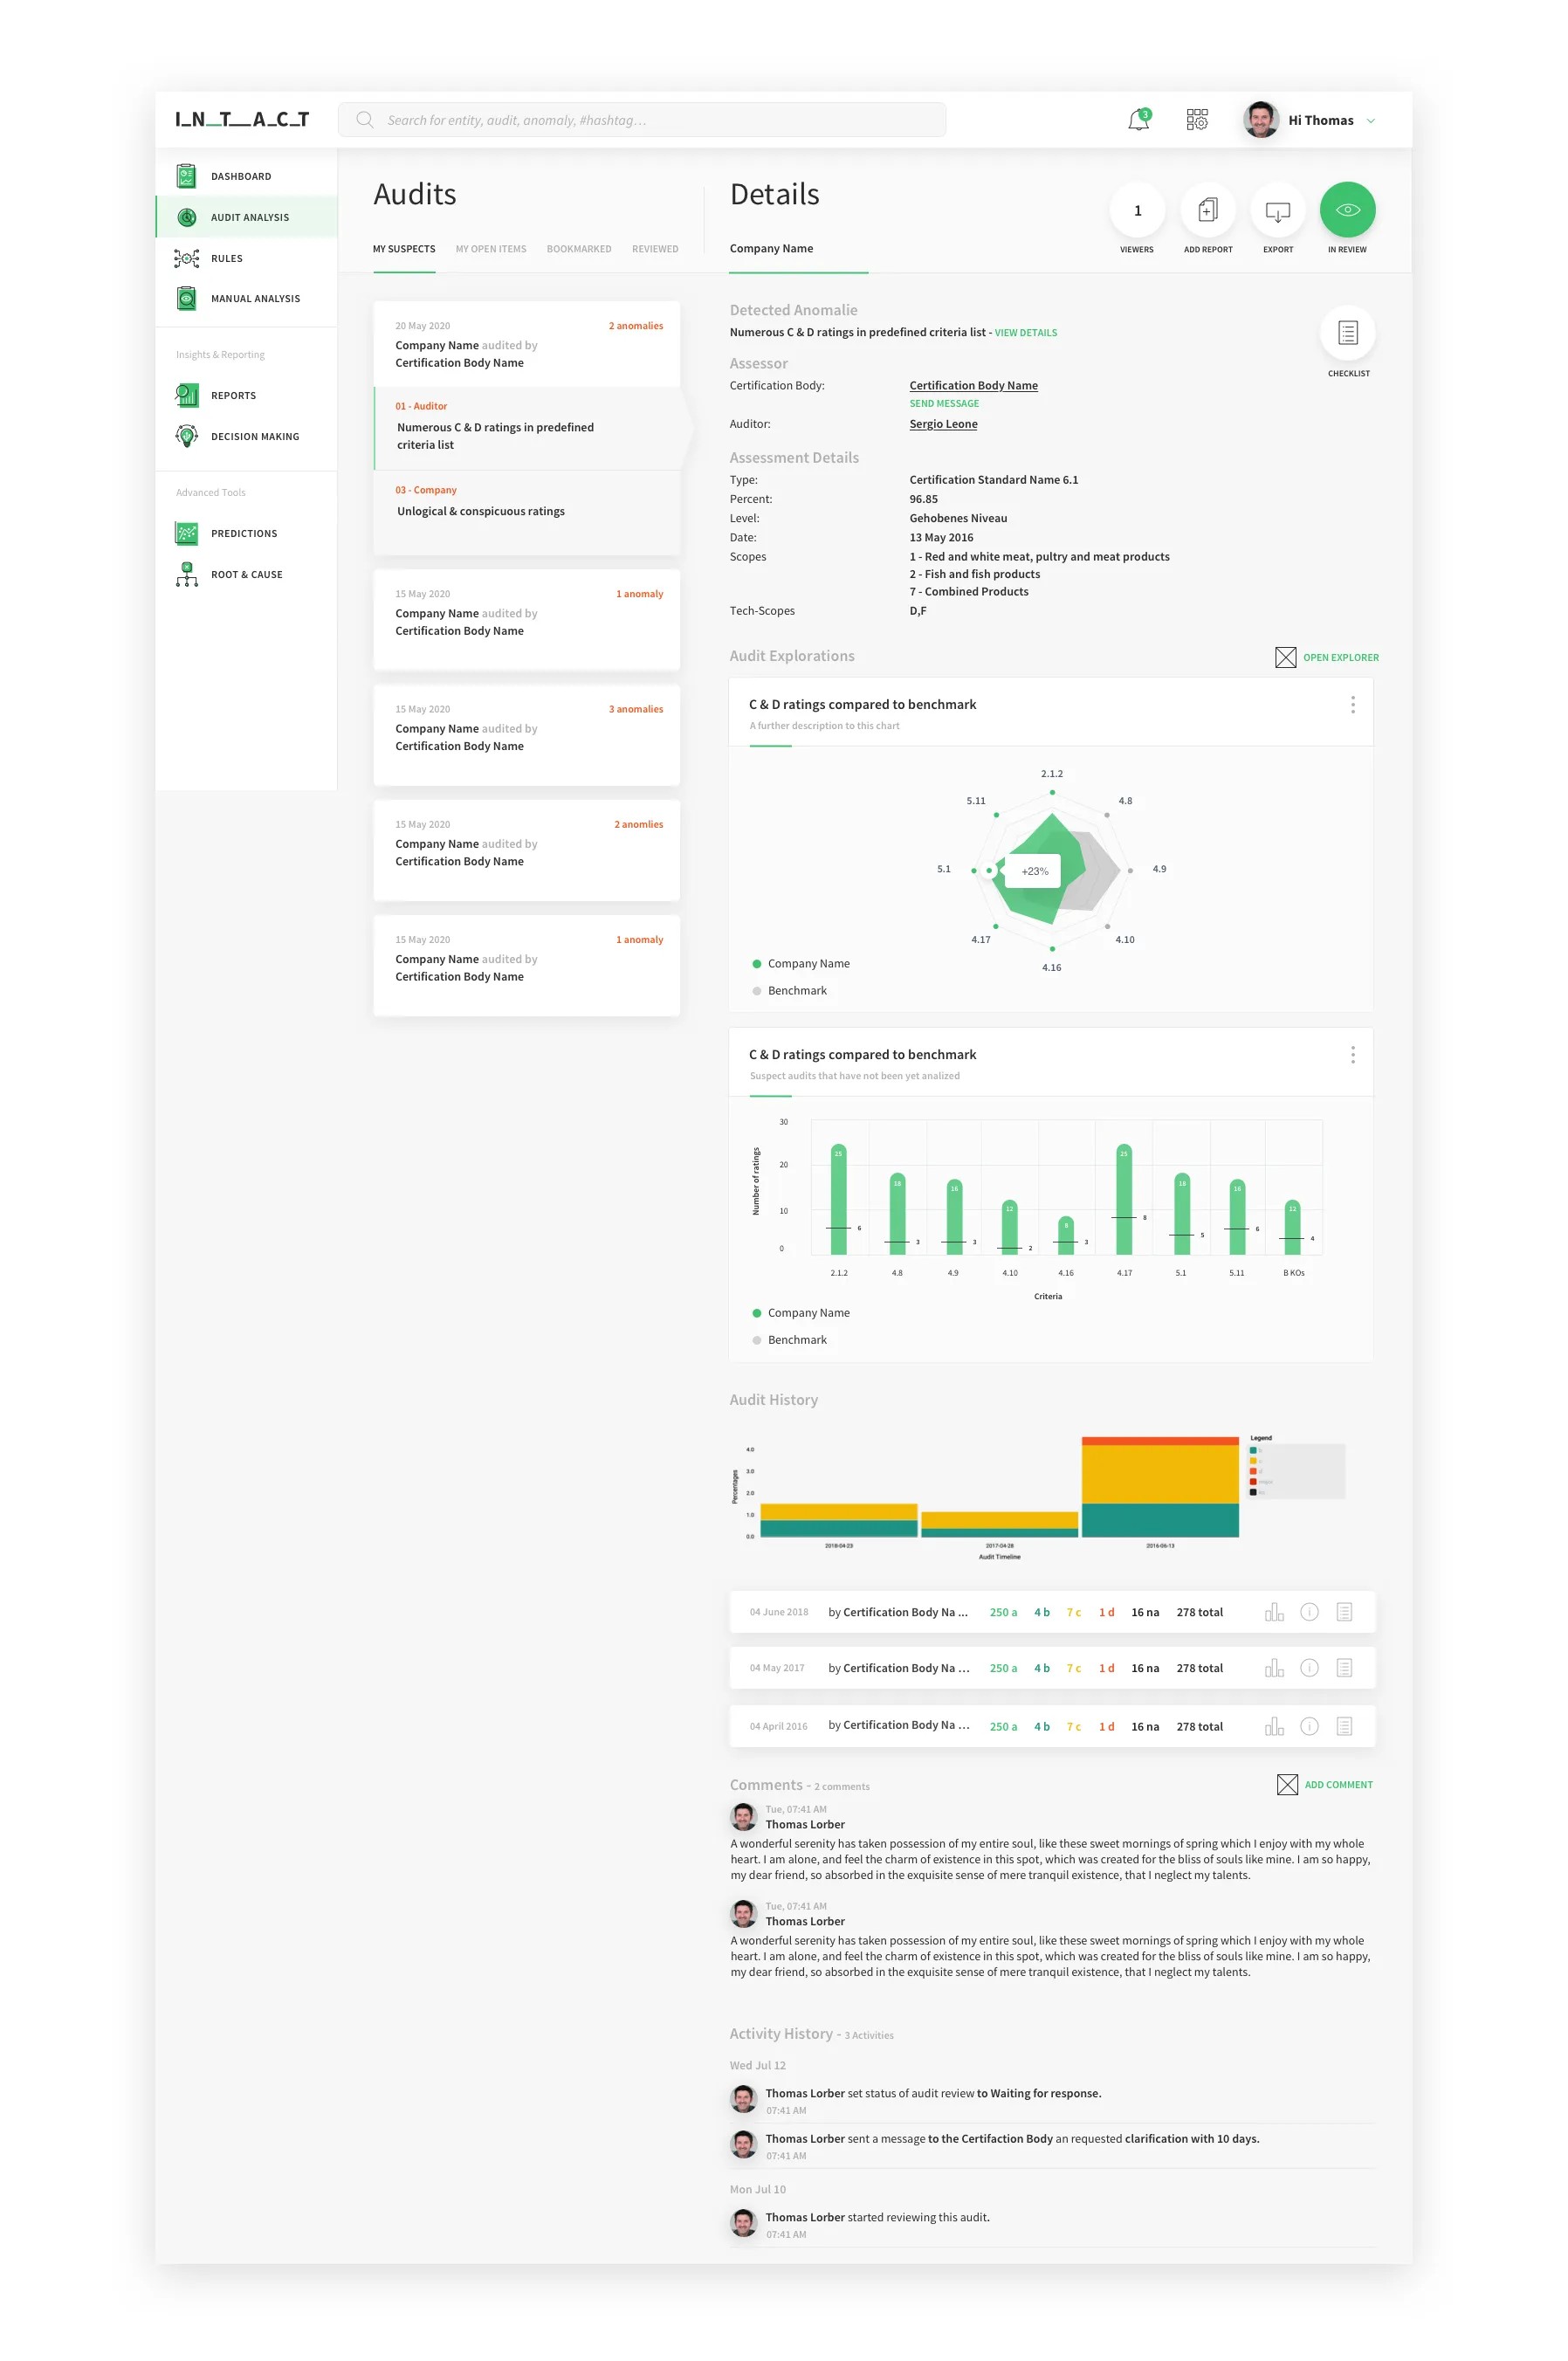Click chart icon on 04 June 2018 row
Viewport: 1568px width, 2361px height.
1274,1612
